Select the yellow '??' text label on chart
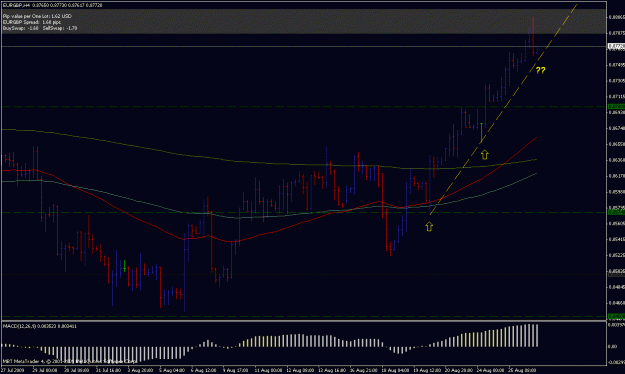 pos(540,71)
